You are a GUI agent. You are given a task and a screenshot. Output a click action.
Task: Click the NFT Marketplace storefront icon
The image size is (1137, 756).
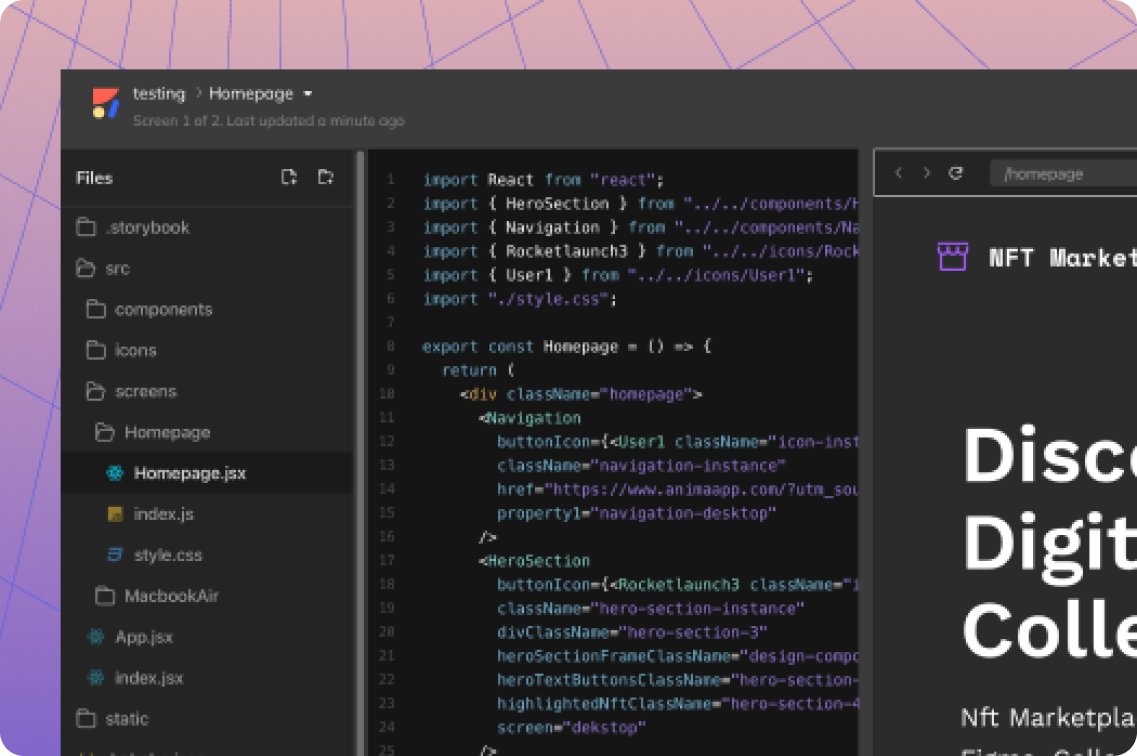click(x=952, y=257)
